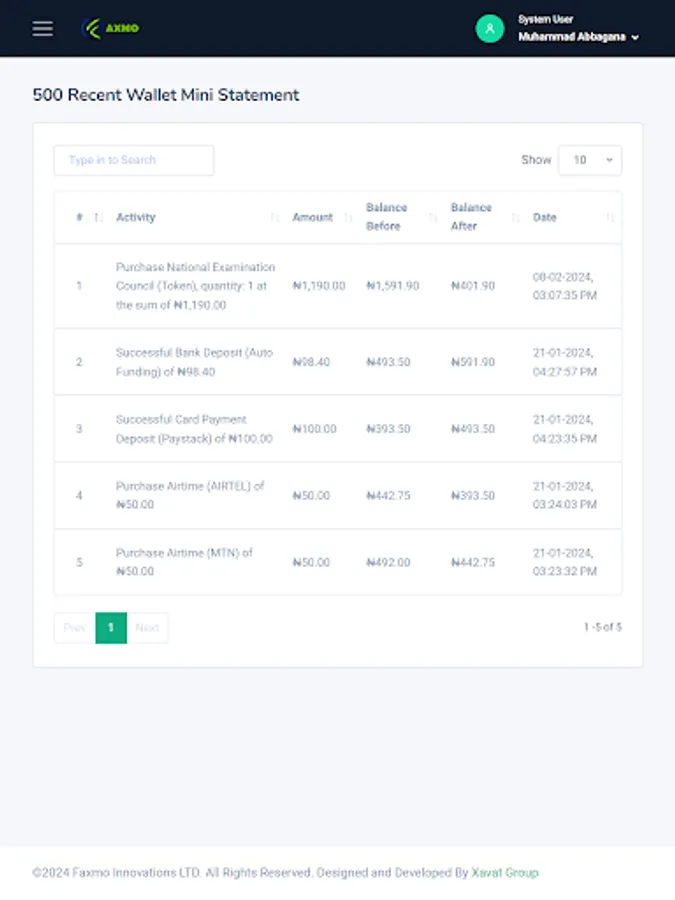Open the Show 10 entries dropdown
This screenshot has width=675, height=900.
590,160
